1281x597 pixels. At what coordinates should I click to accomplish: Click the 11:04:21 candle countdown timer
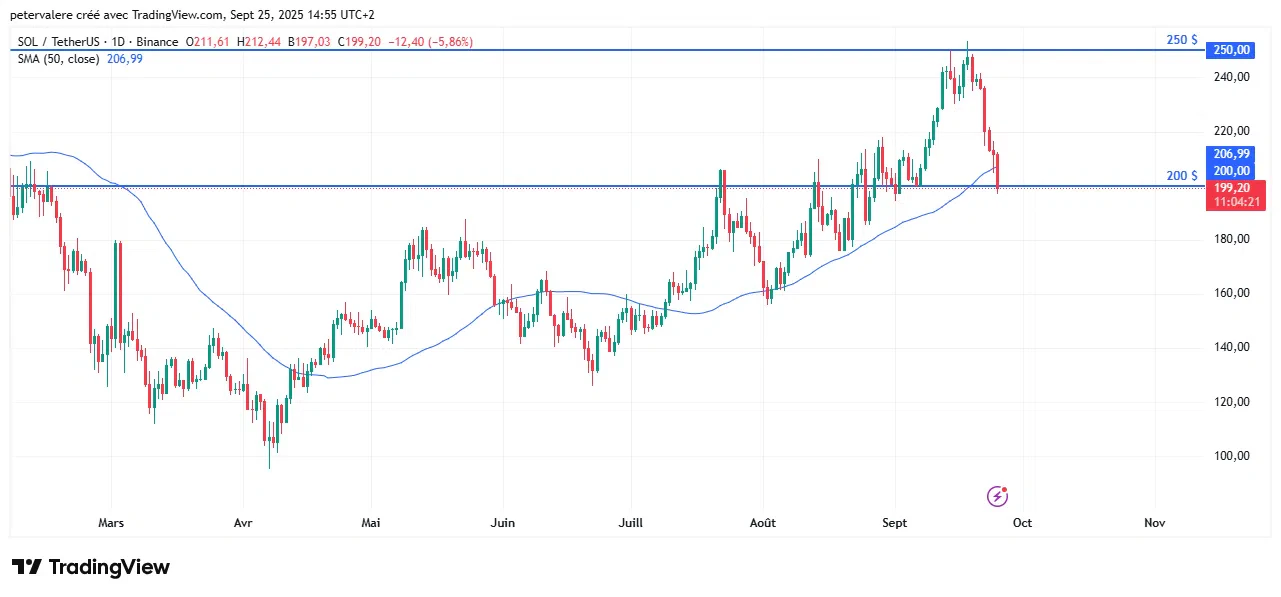click(x=1237, y=202)
